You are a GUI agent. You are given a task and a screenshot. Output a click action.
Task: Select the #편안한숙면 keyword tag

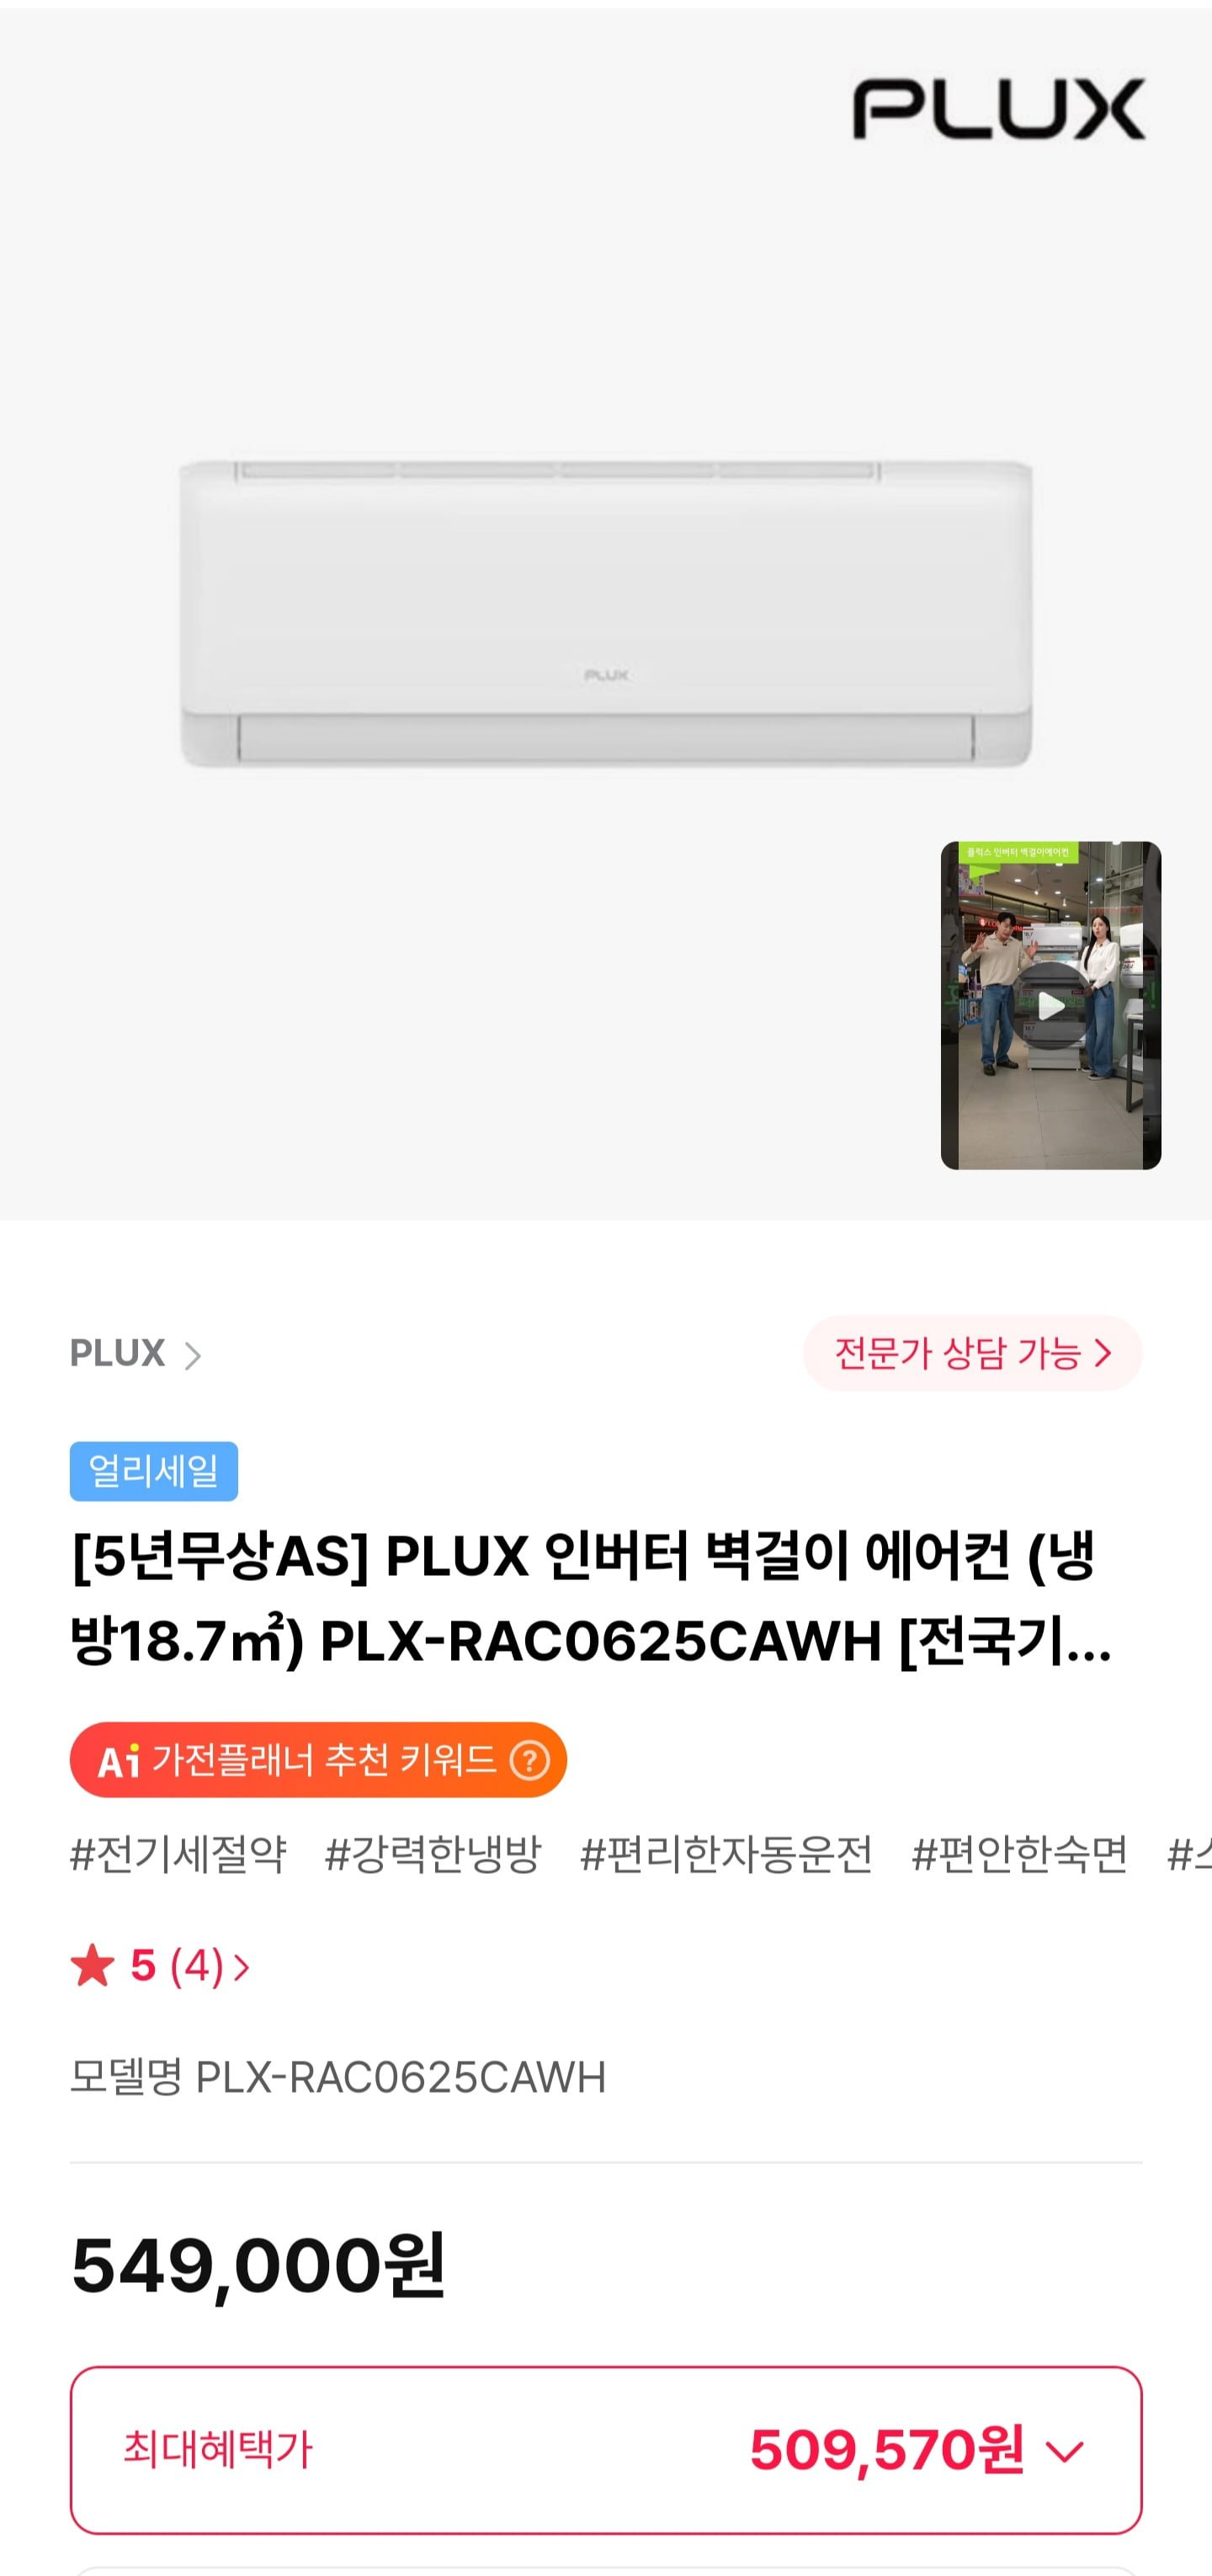1020,1854
